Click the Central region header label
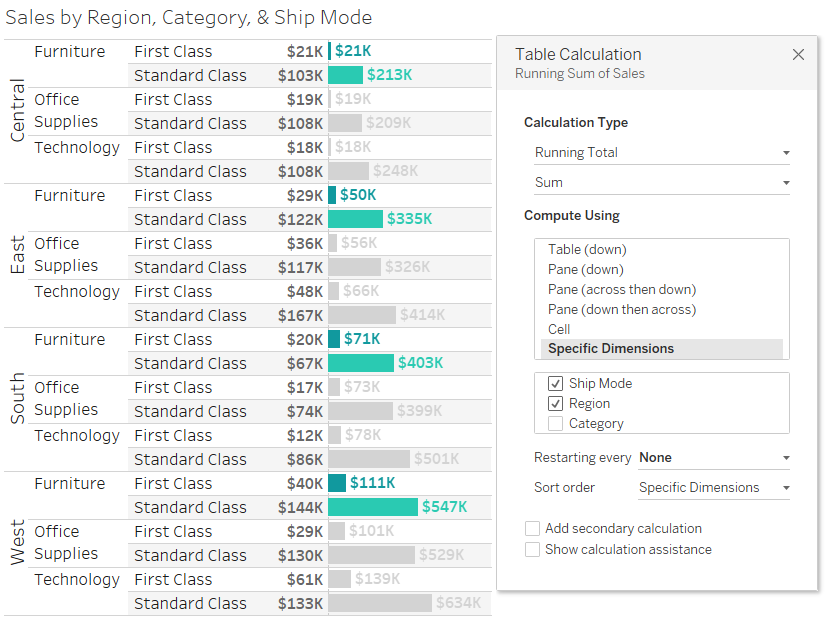This screenshot has height=621, width=829. [x=16, y=111]
